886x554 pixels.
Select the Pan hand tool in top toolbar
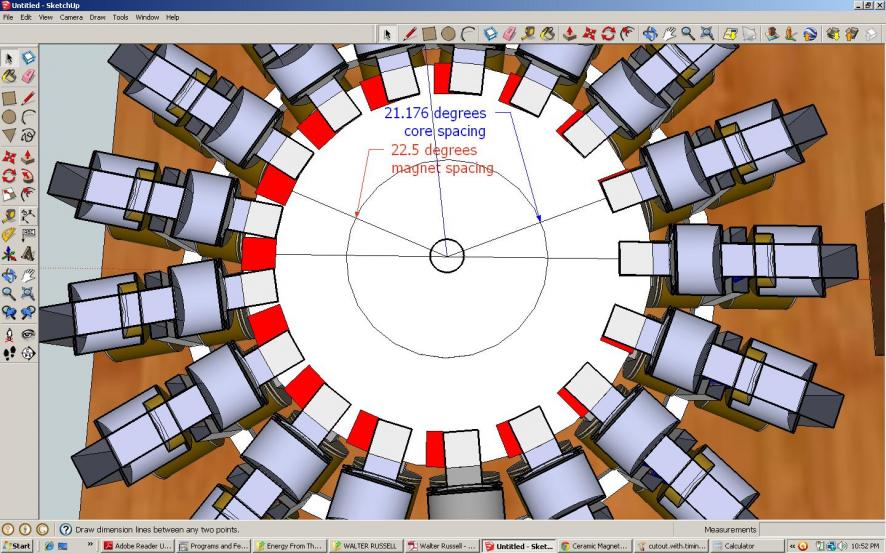click(x=669, y=34)
